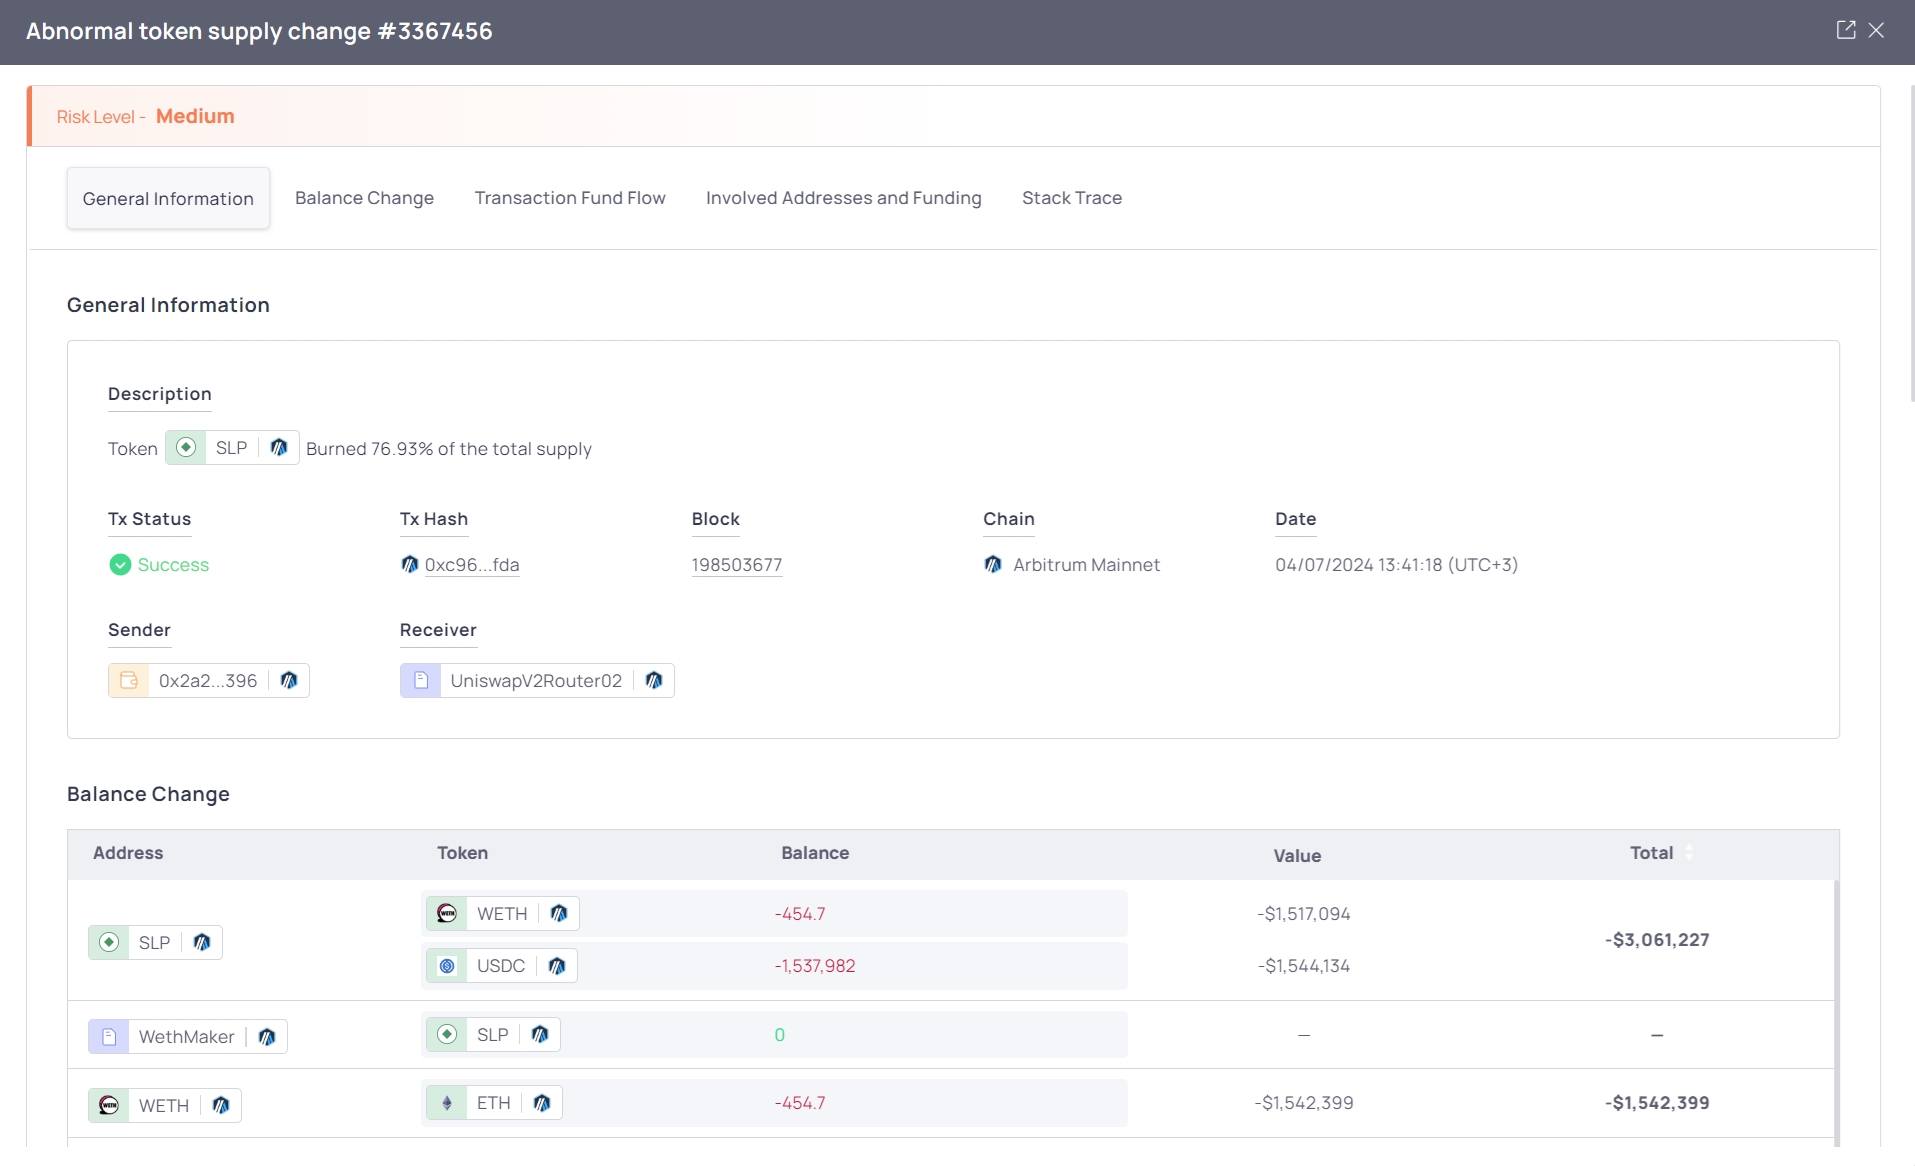The image size is (1915, 1166).
Task: Sort the table by Total column
Action: tap(1689, 852)
